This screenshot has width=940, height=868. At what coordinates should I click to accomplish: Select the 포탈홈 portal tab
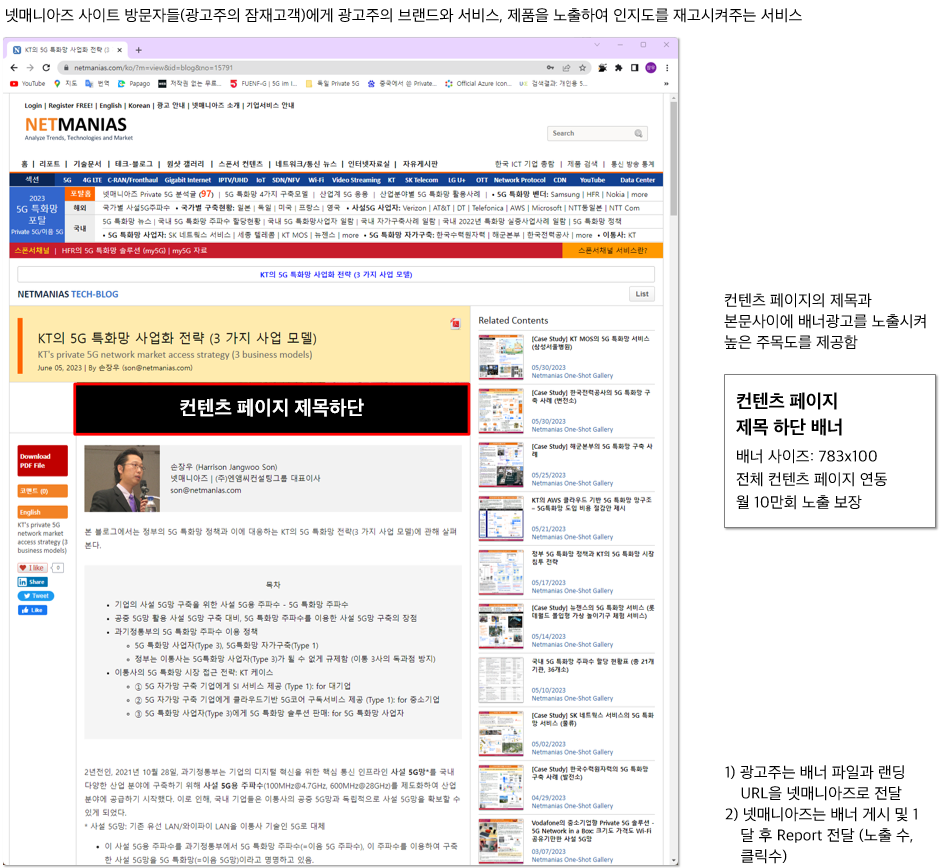(x=80, y=194)
